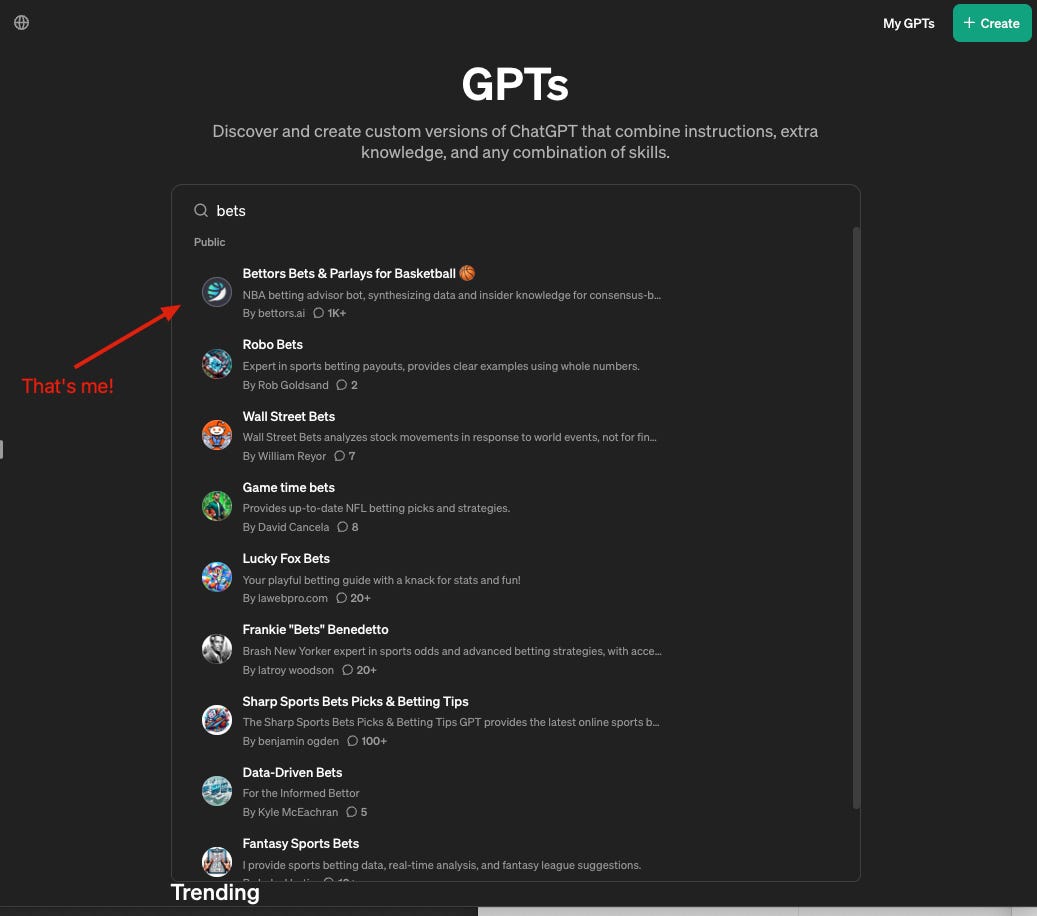Select the 'Robo Bets' result title

[272, 345]
